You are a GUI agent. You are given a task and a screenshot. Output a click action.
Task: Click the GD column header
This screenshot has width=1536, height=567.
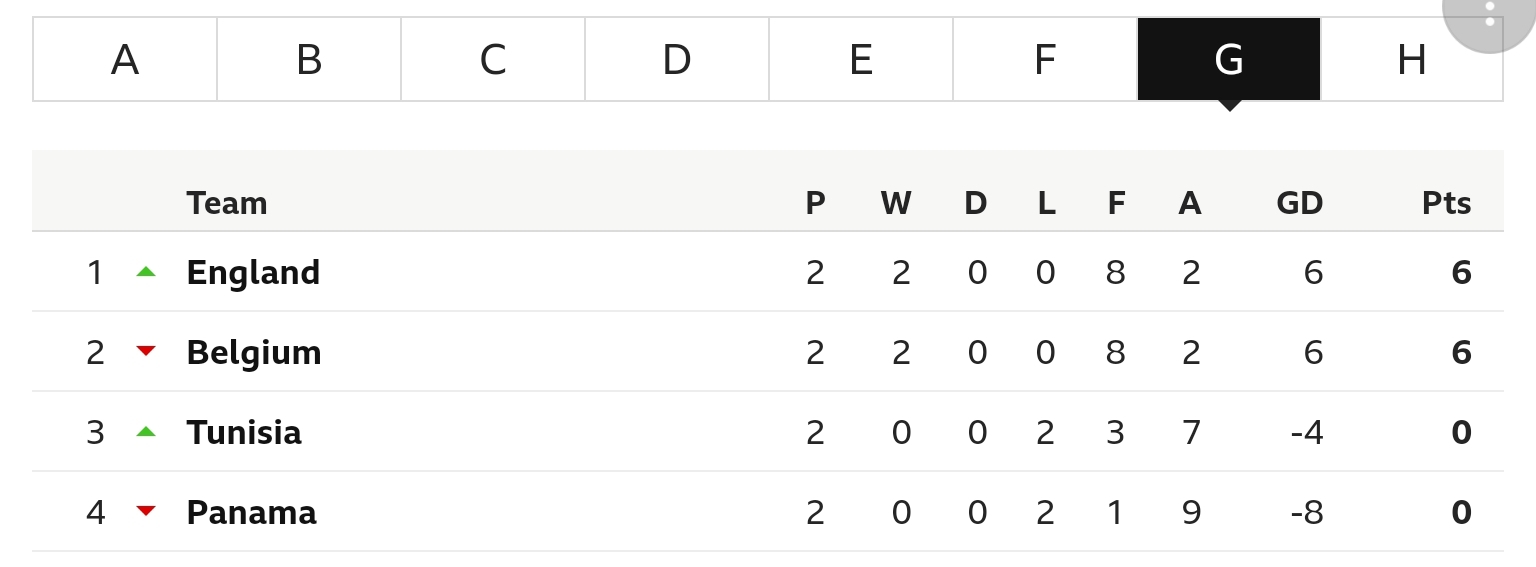tap(1299, 203)
